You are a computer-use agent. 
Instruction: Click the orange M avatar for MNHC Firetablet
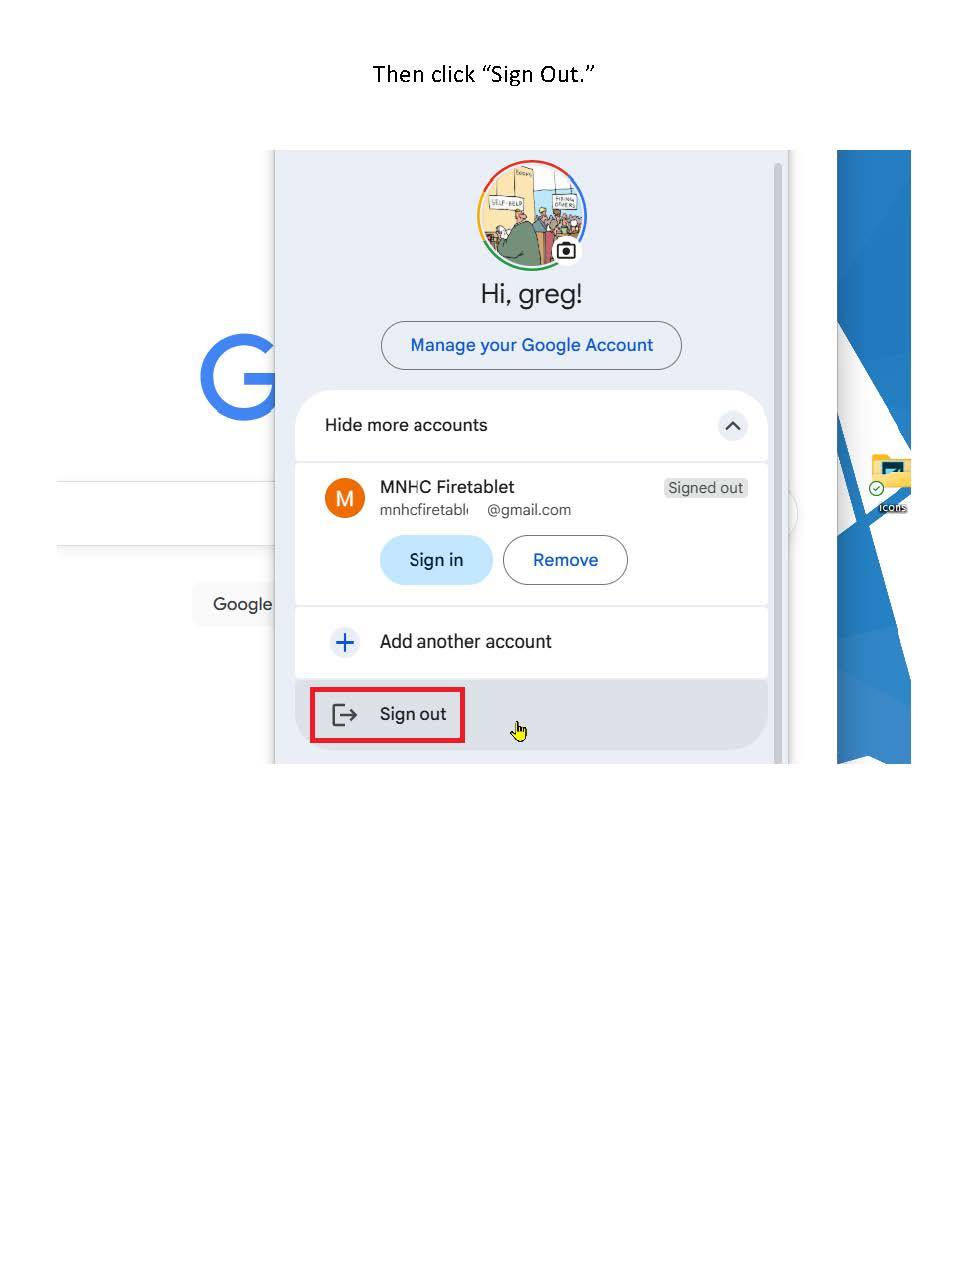click(345, 498)
